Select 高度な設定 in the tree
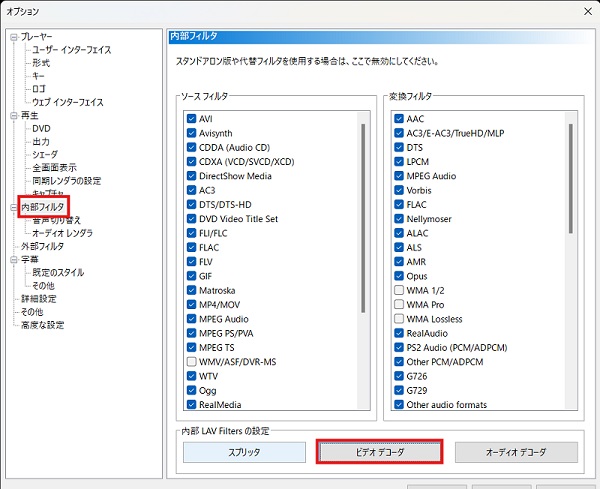600x489 pixels. (43, 325)
